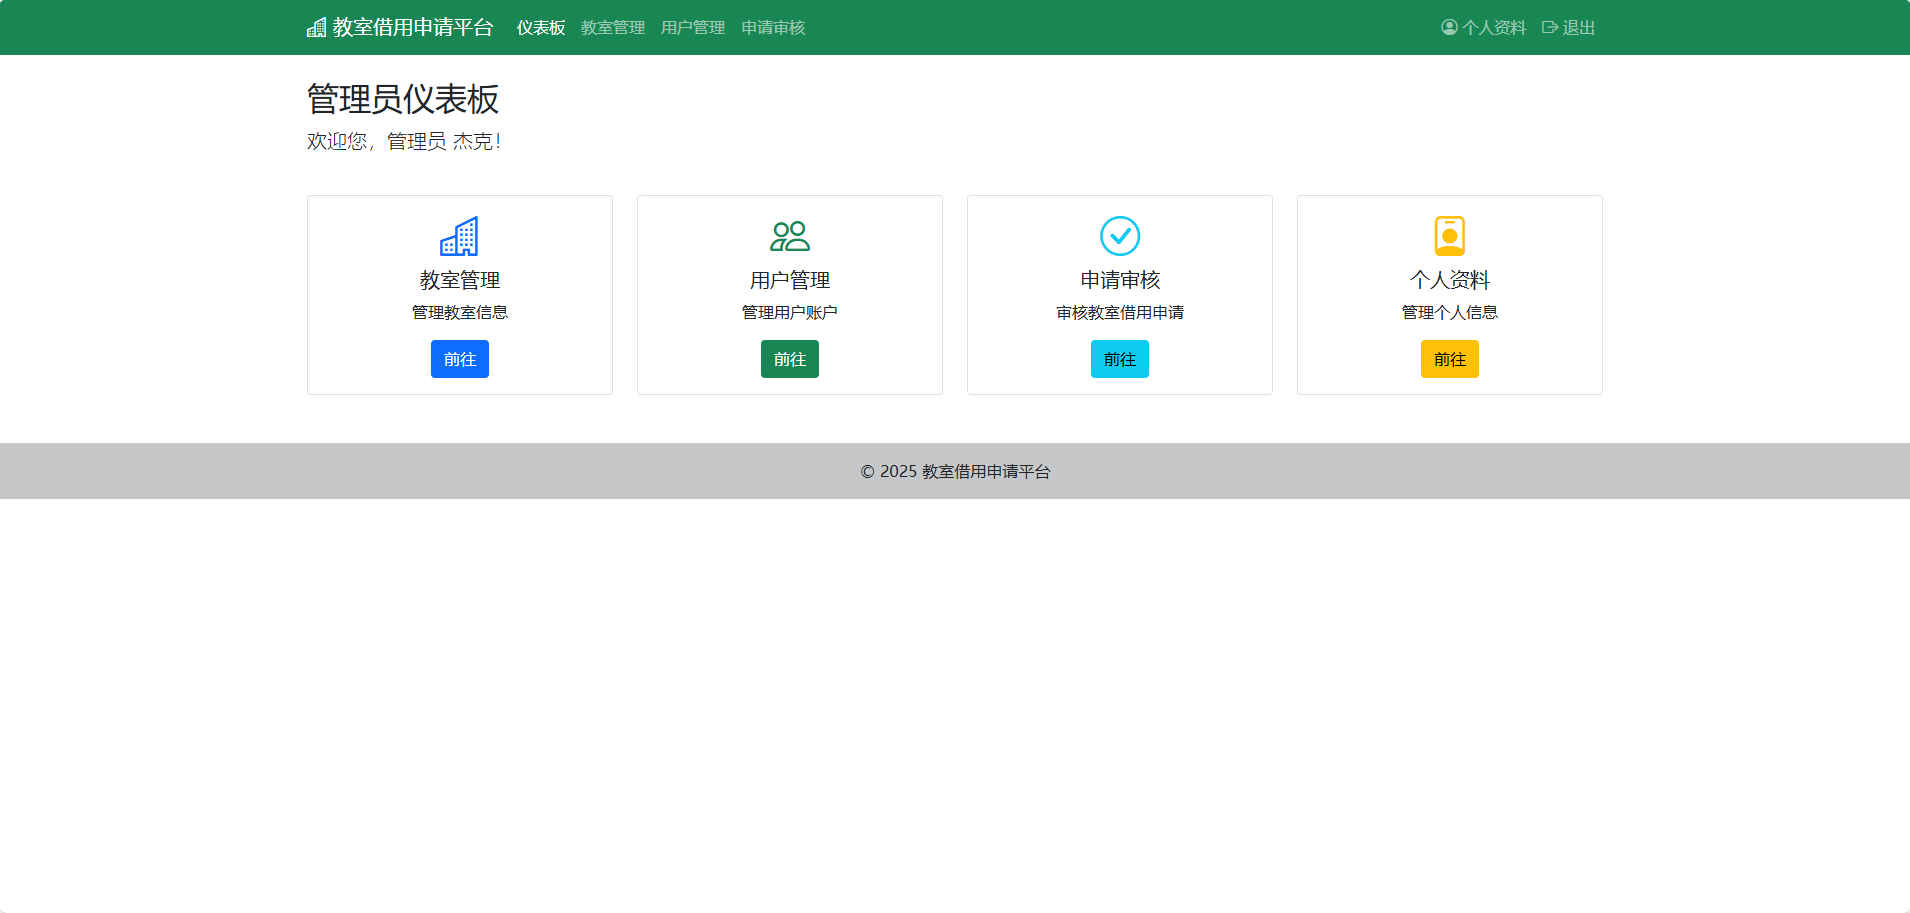
Task: Open 教室管理 in the top navigation
Action: pos(613,28)
